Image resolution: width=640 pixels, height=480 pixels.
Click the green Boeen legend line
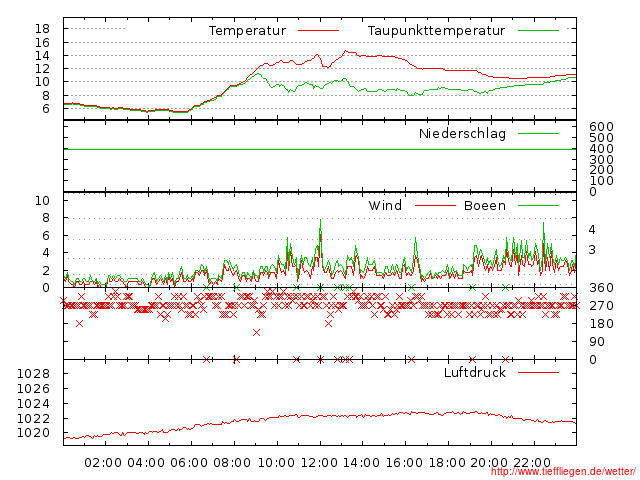click(x=538, y=205)
